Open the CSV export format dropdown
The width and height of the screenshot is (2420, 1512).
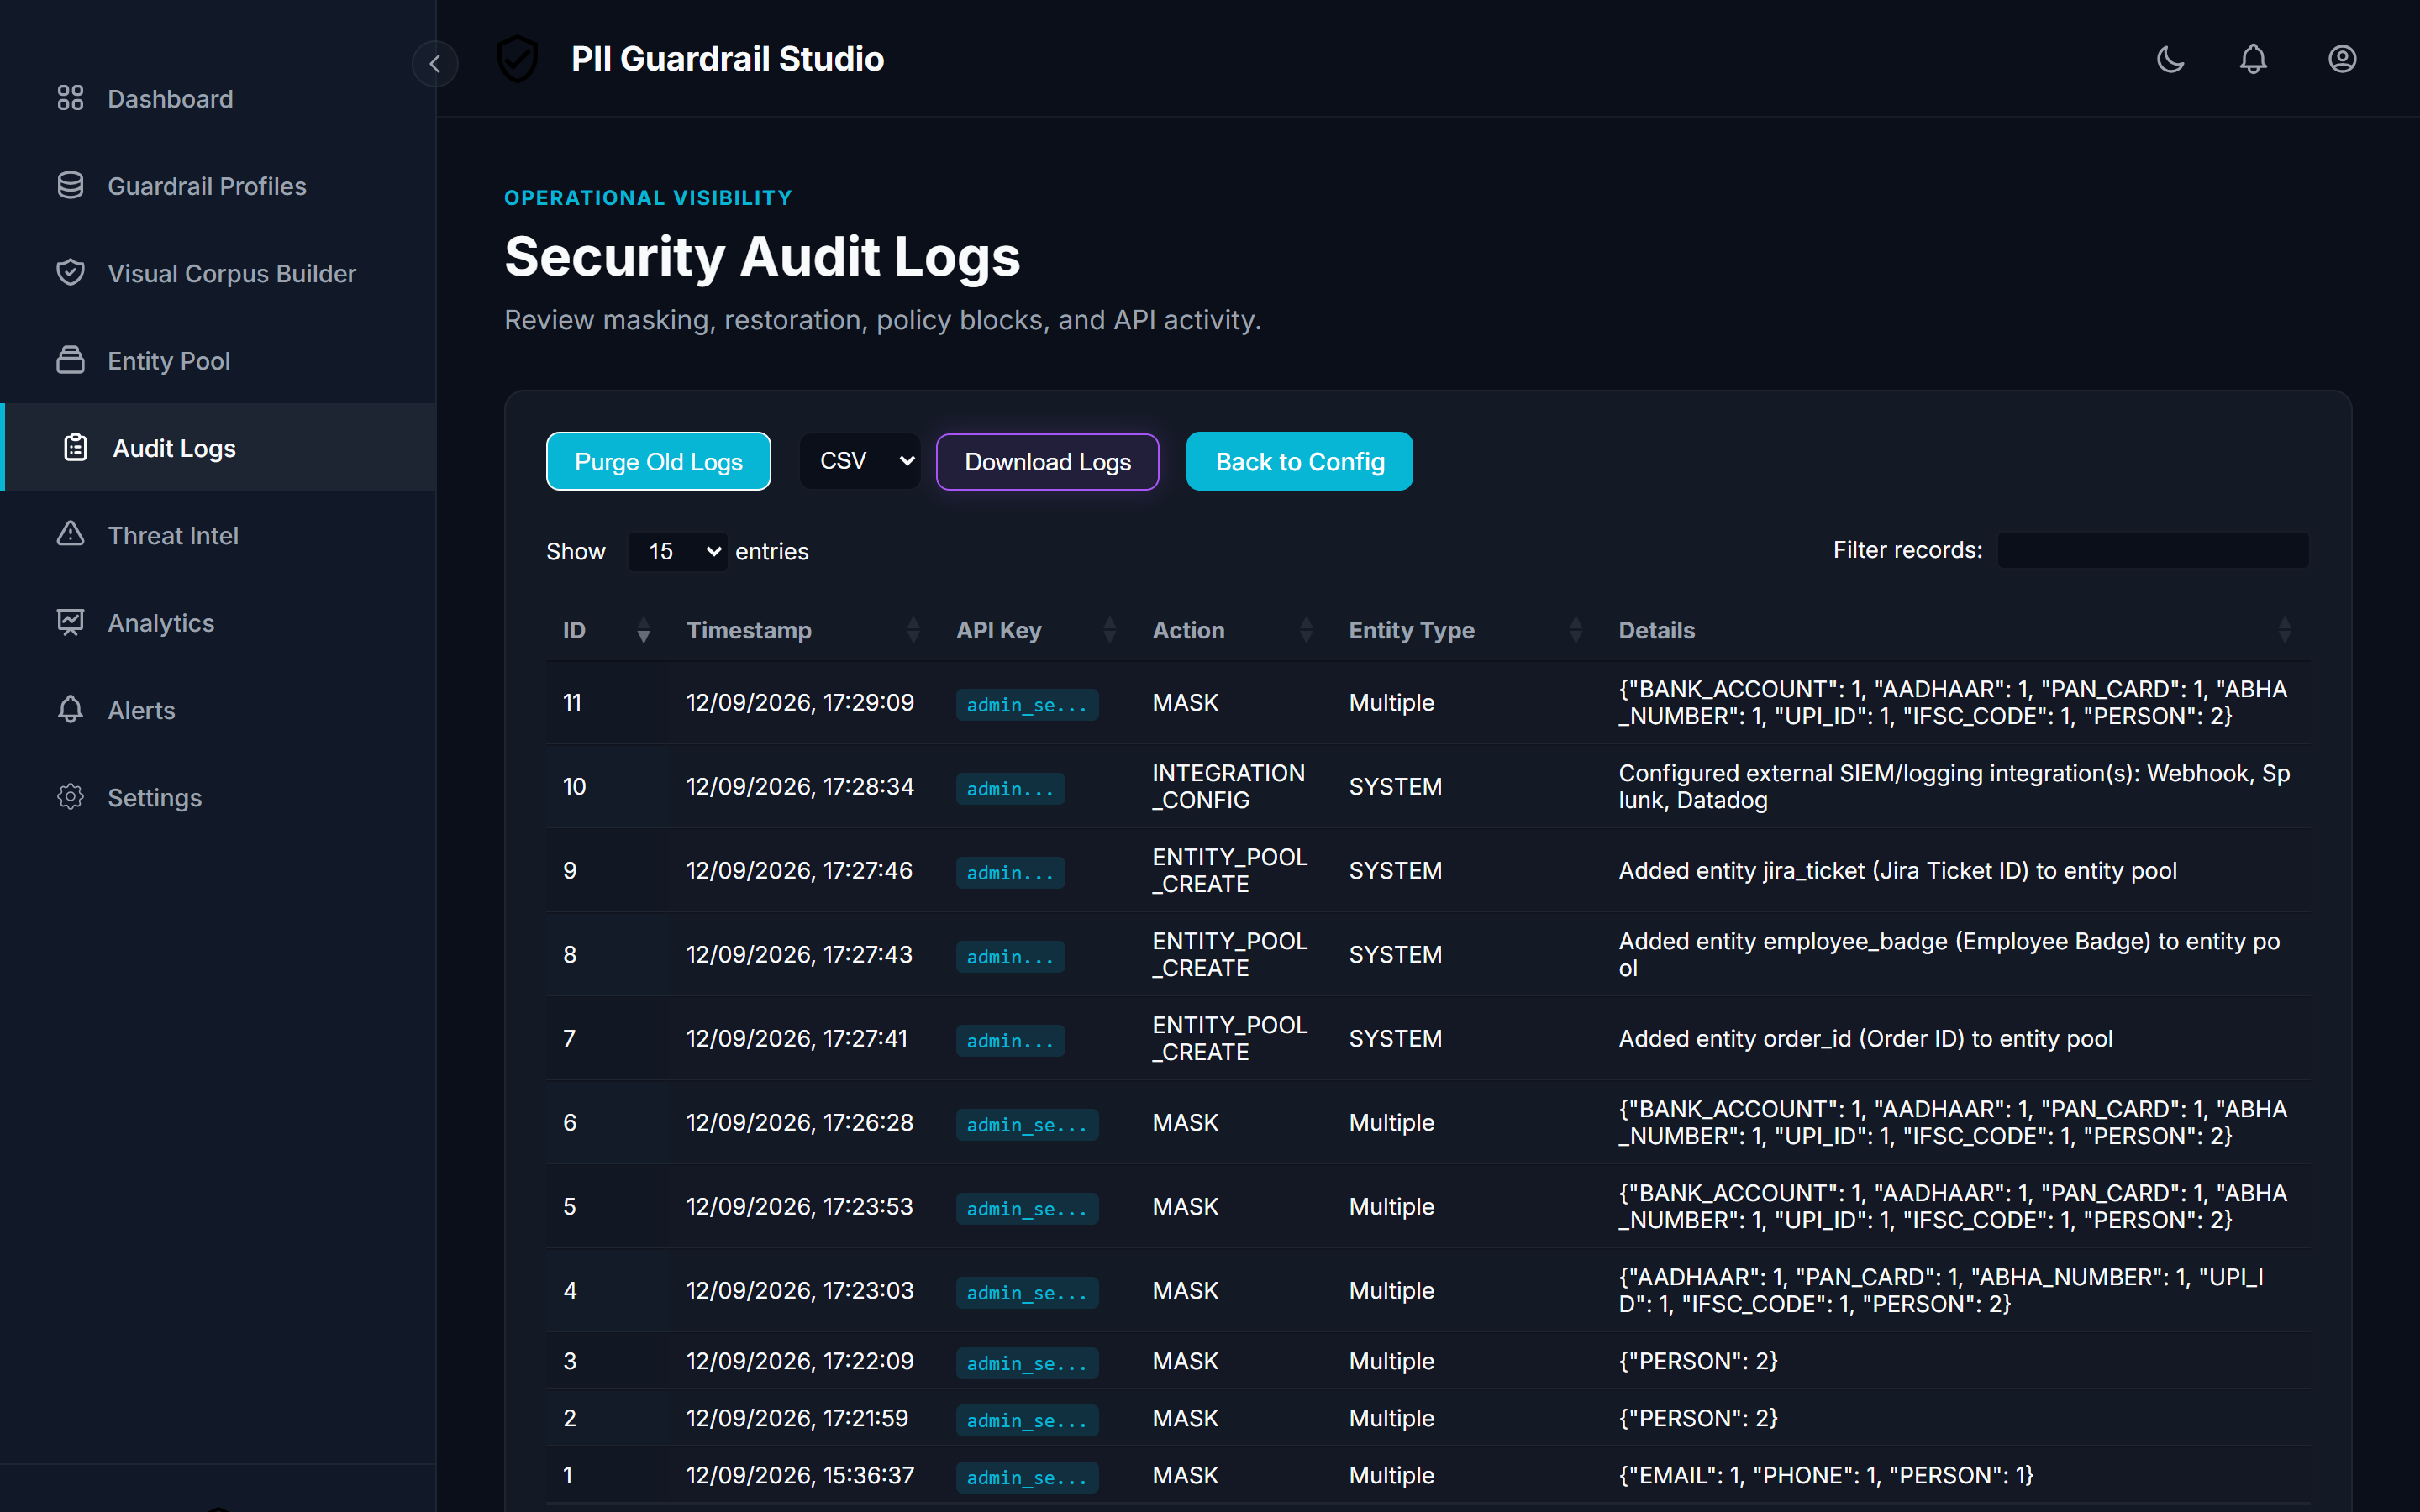point(860,461)
